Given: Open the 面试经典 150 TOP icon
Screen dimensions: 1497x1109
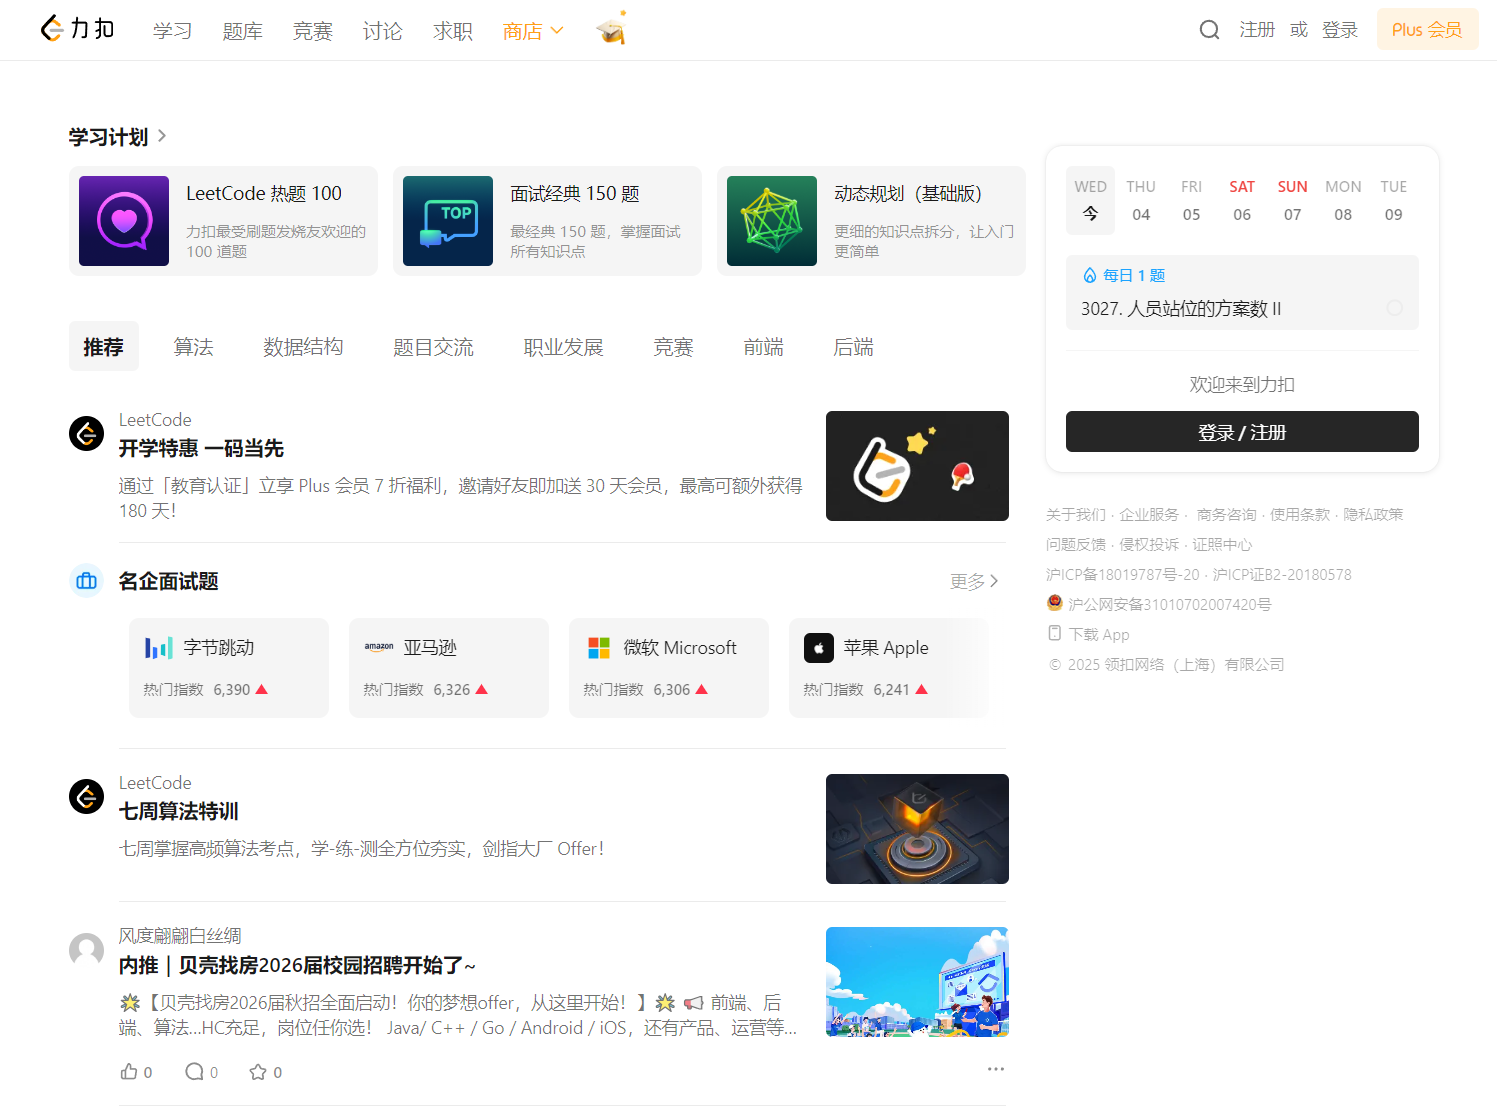Looking at the screenshot, I should pyautogui.click(x=448, y=221).
